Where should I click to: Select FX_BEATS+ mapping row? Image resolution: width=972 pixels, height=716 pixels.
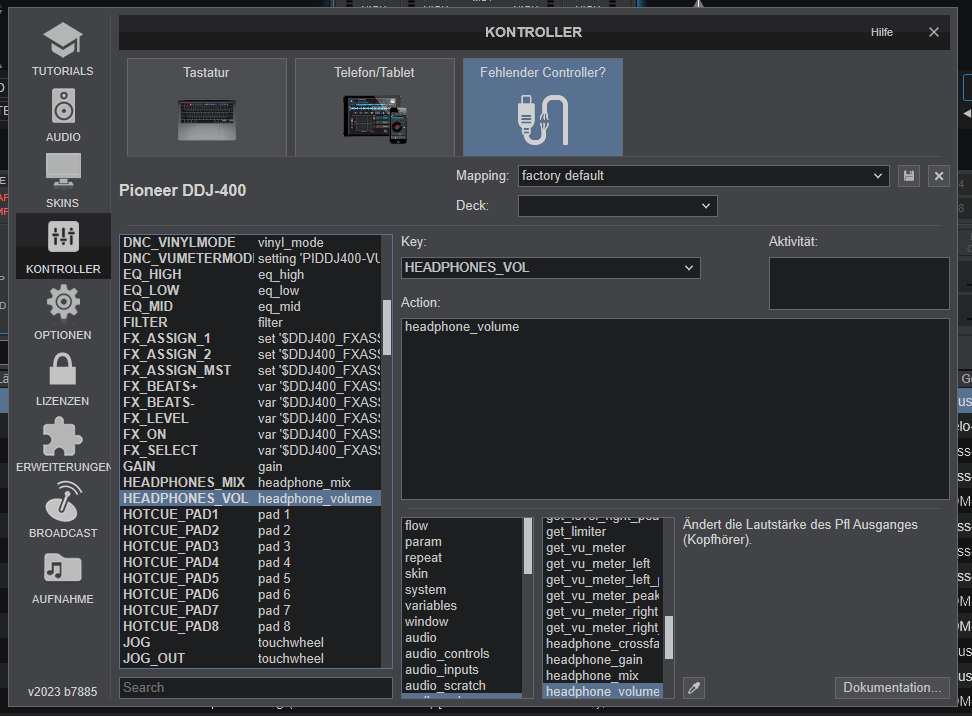pos(250,387)
